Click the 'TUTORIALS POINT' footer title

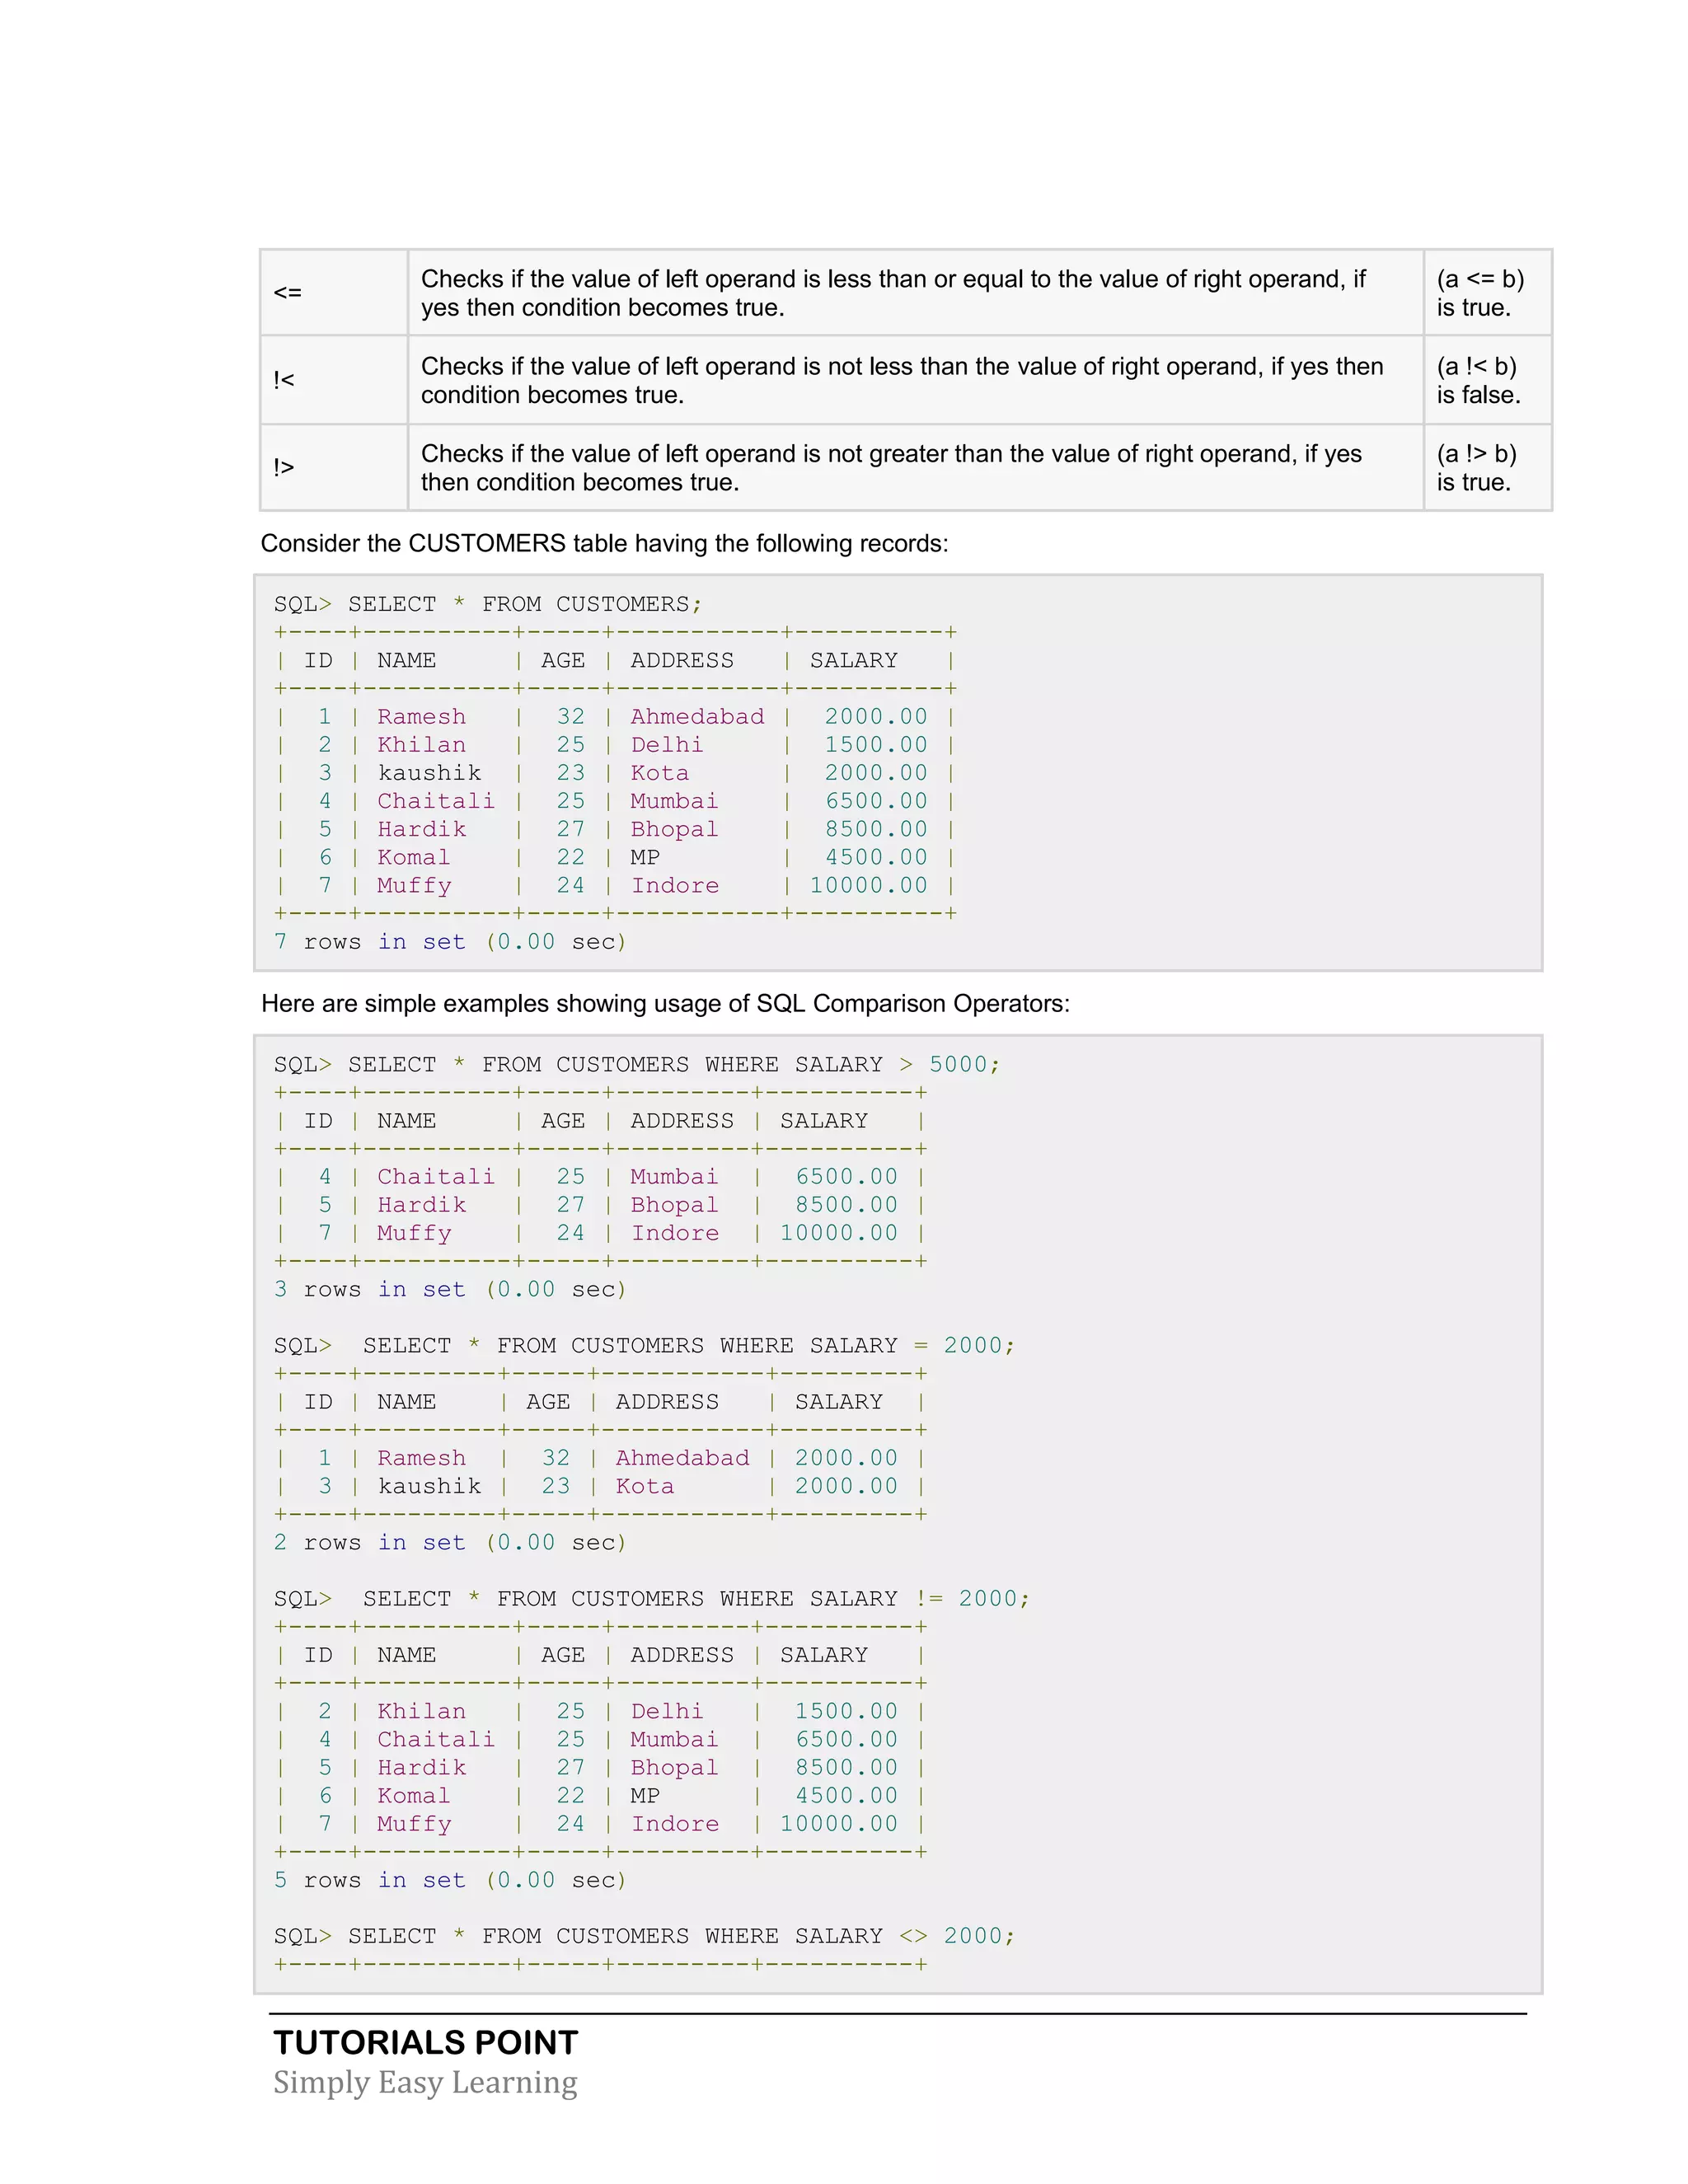pos(426,2042)
